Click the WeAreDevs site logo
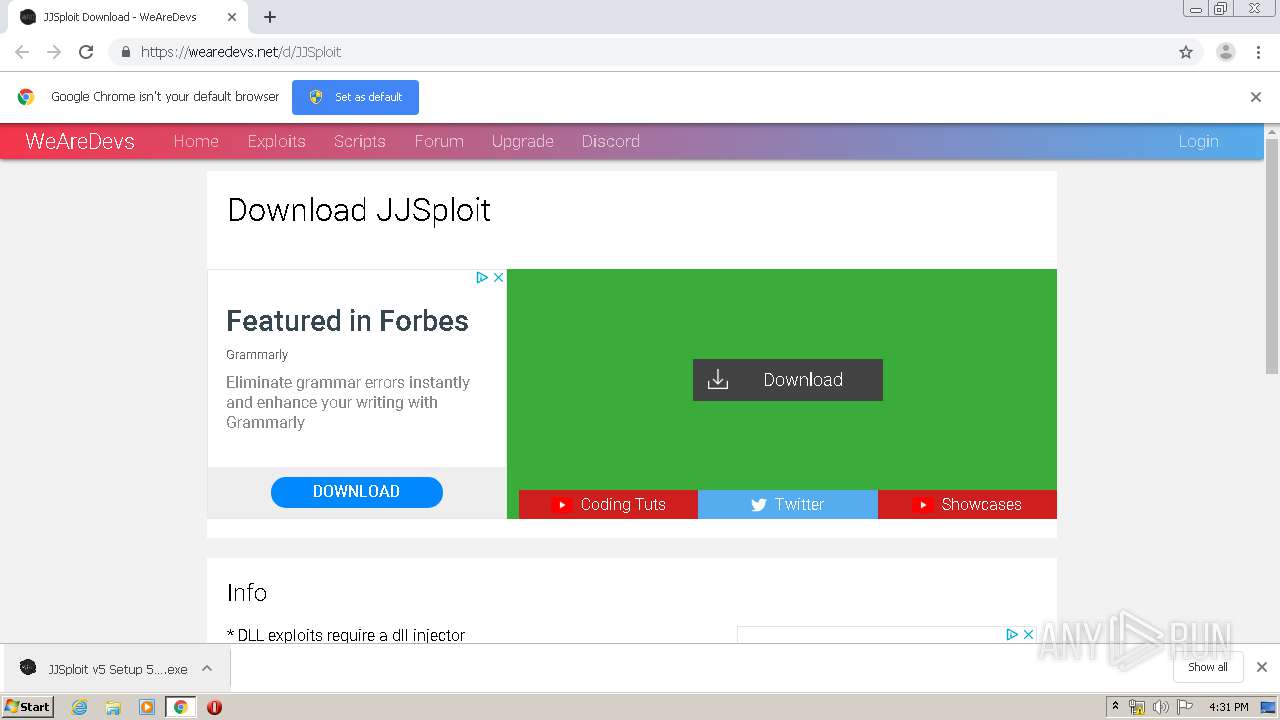This screenshot has height=720, width=1280. (x=80, y=141)
